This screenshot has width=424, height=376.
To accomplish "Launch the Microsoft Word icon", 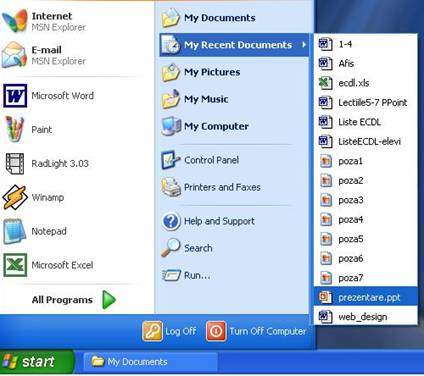I will pyautogui.click(x=15, y=96).
